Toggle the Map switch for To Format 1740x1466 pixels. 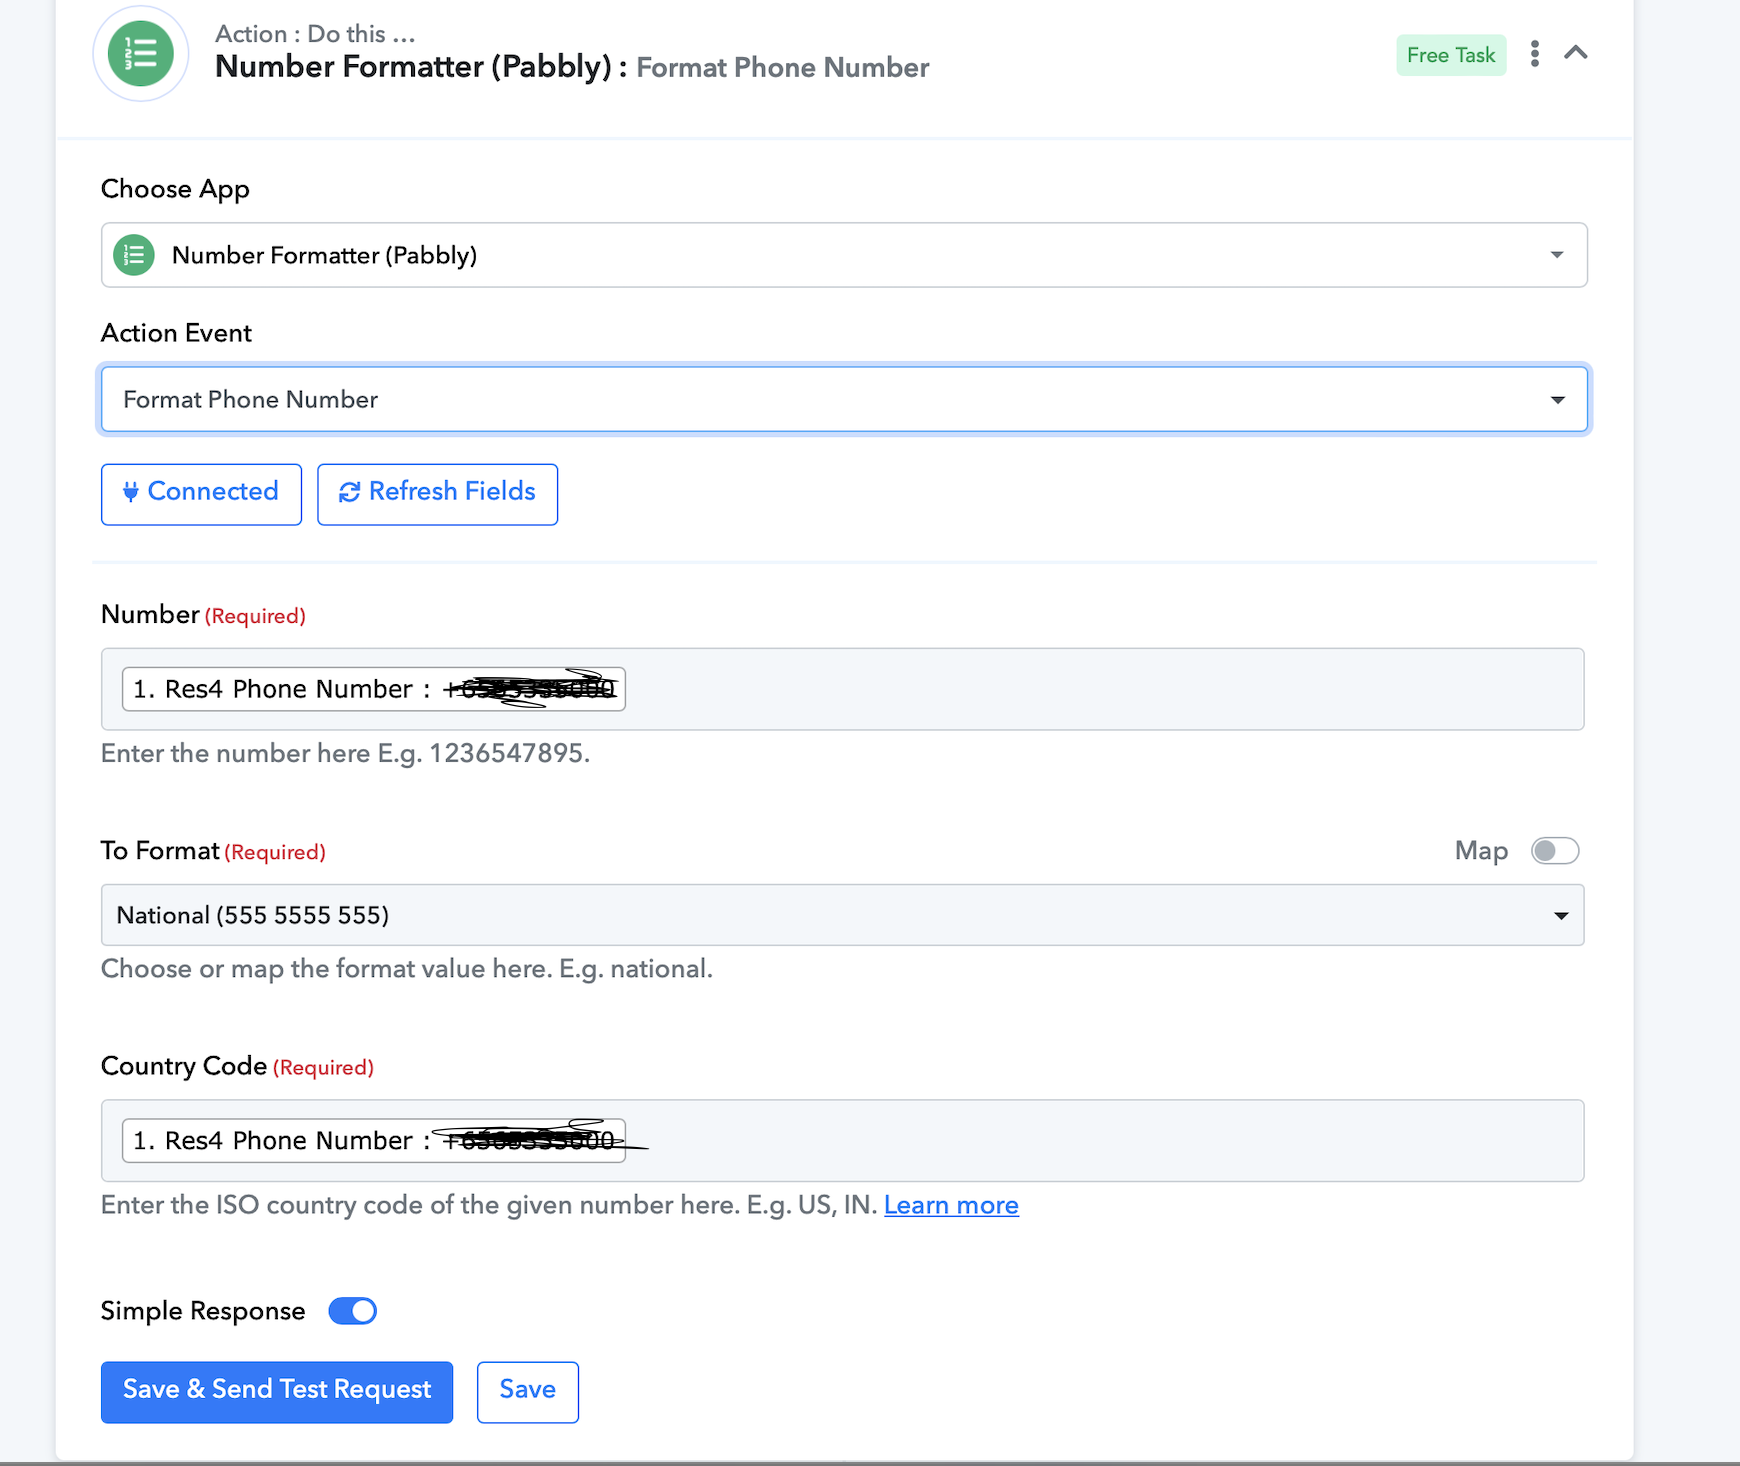click(x=1555, y=851)
